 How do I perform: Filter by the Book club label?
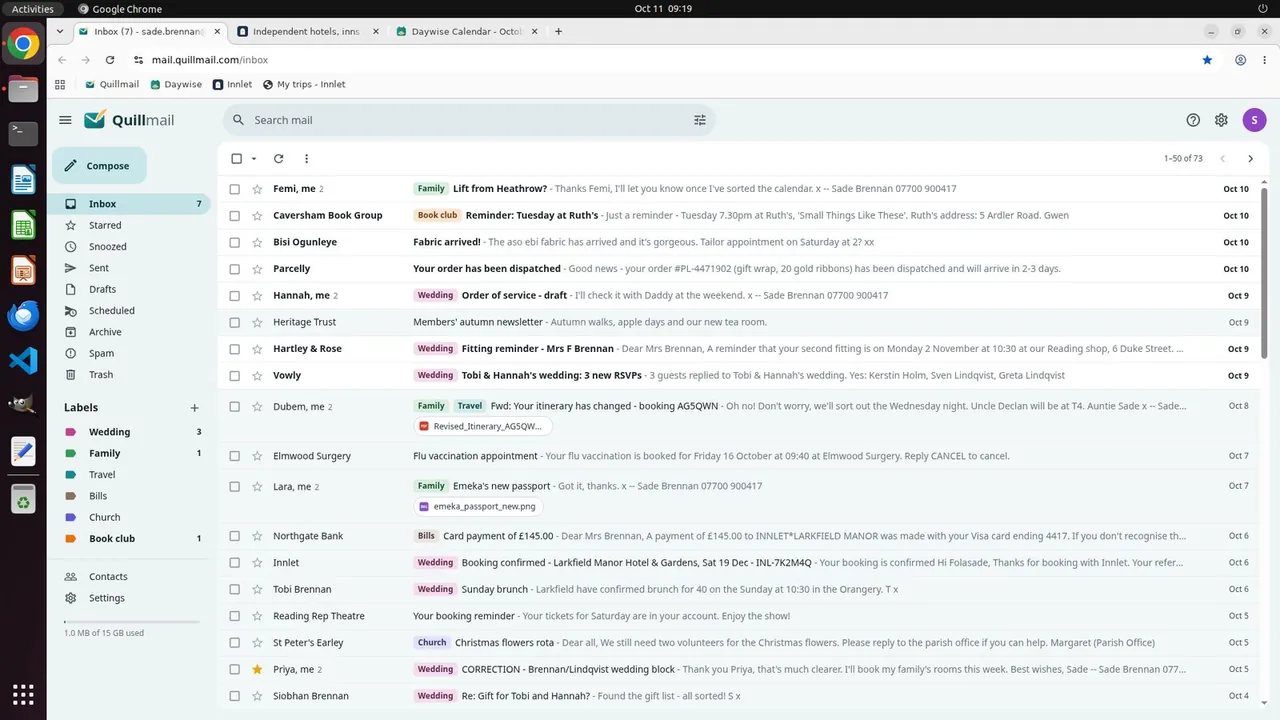[130, 538]
